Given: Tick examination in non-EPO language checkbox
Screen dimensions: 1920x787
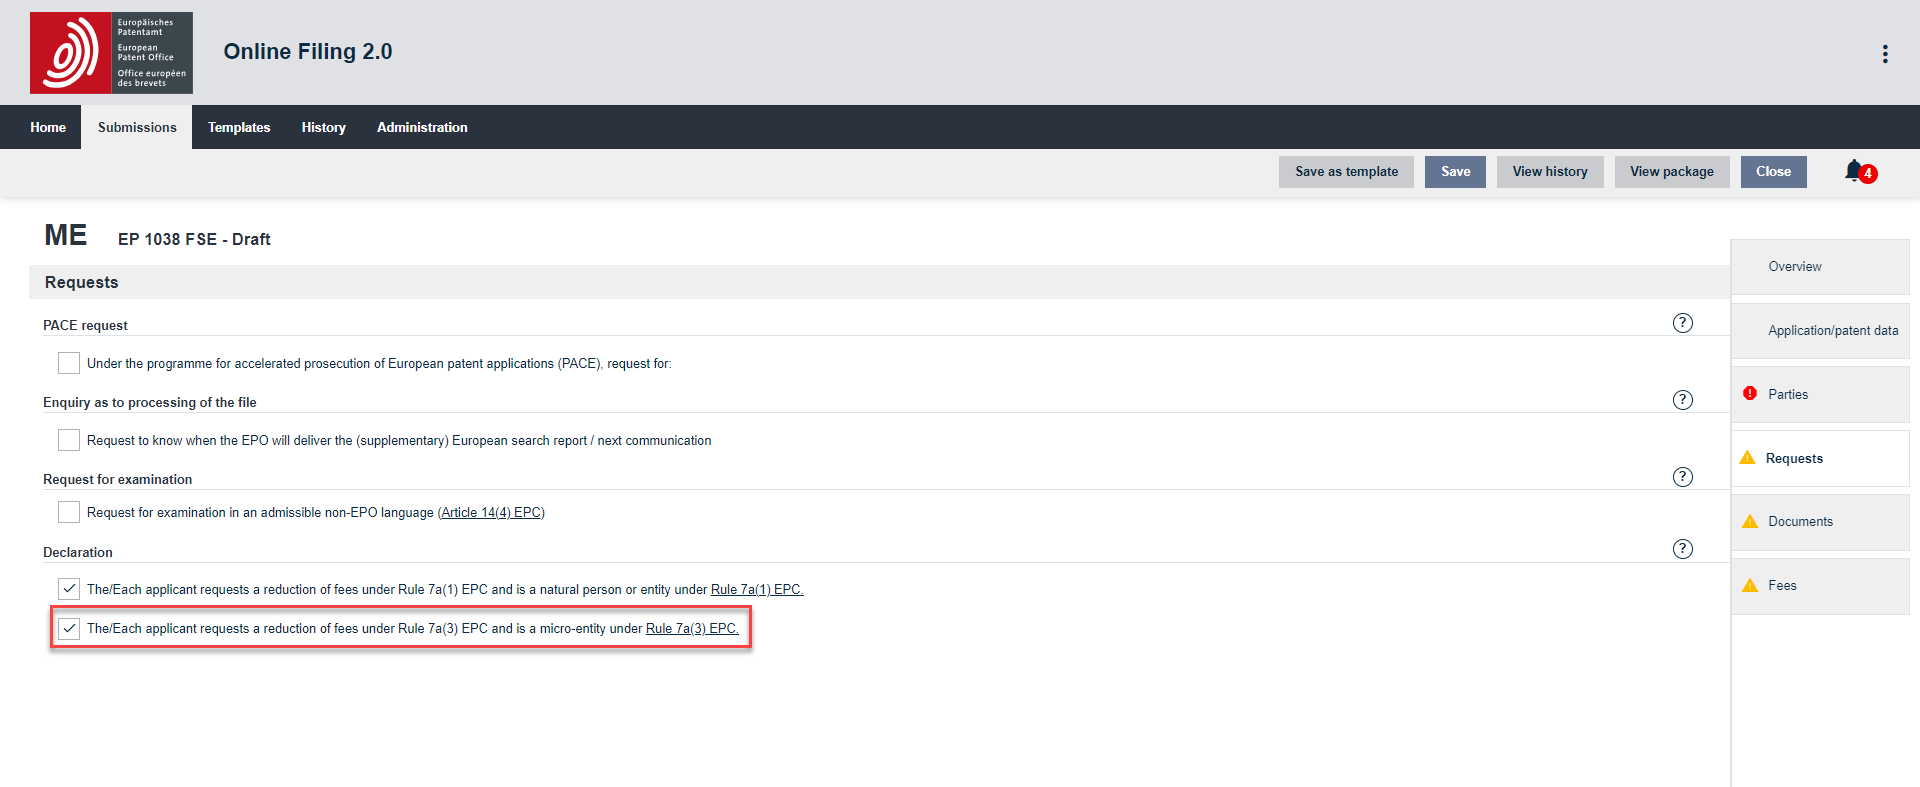Looking at the screenshot, I should tap(69, 512).
